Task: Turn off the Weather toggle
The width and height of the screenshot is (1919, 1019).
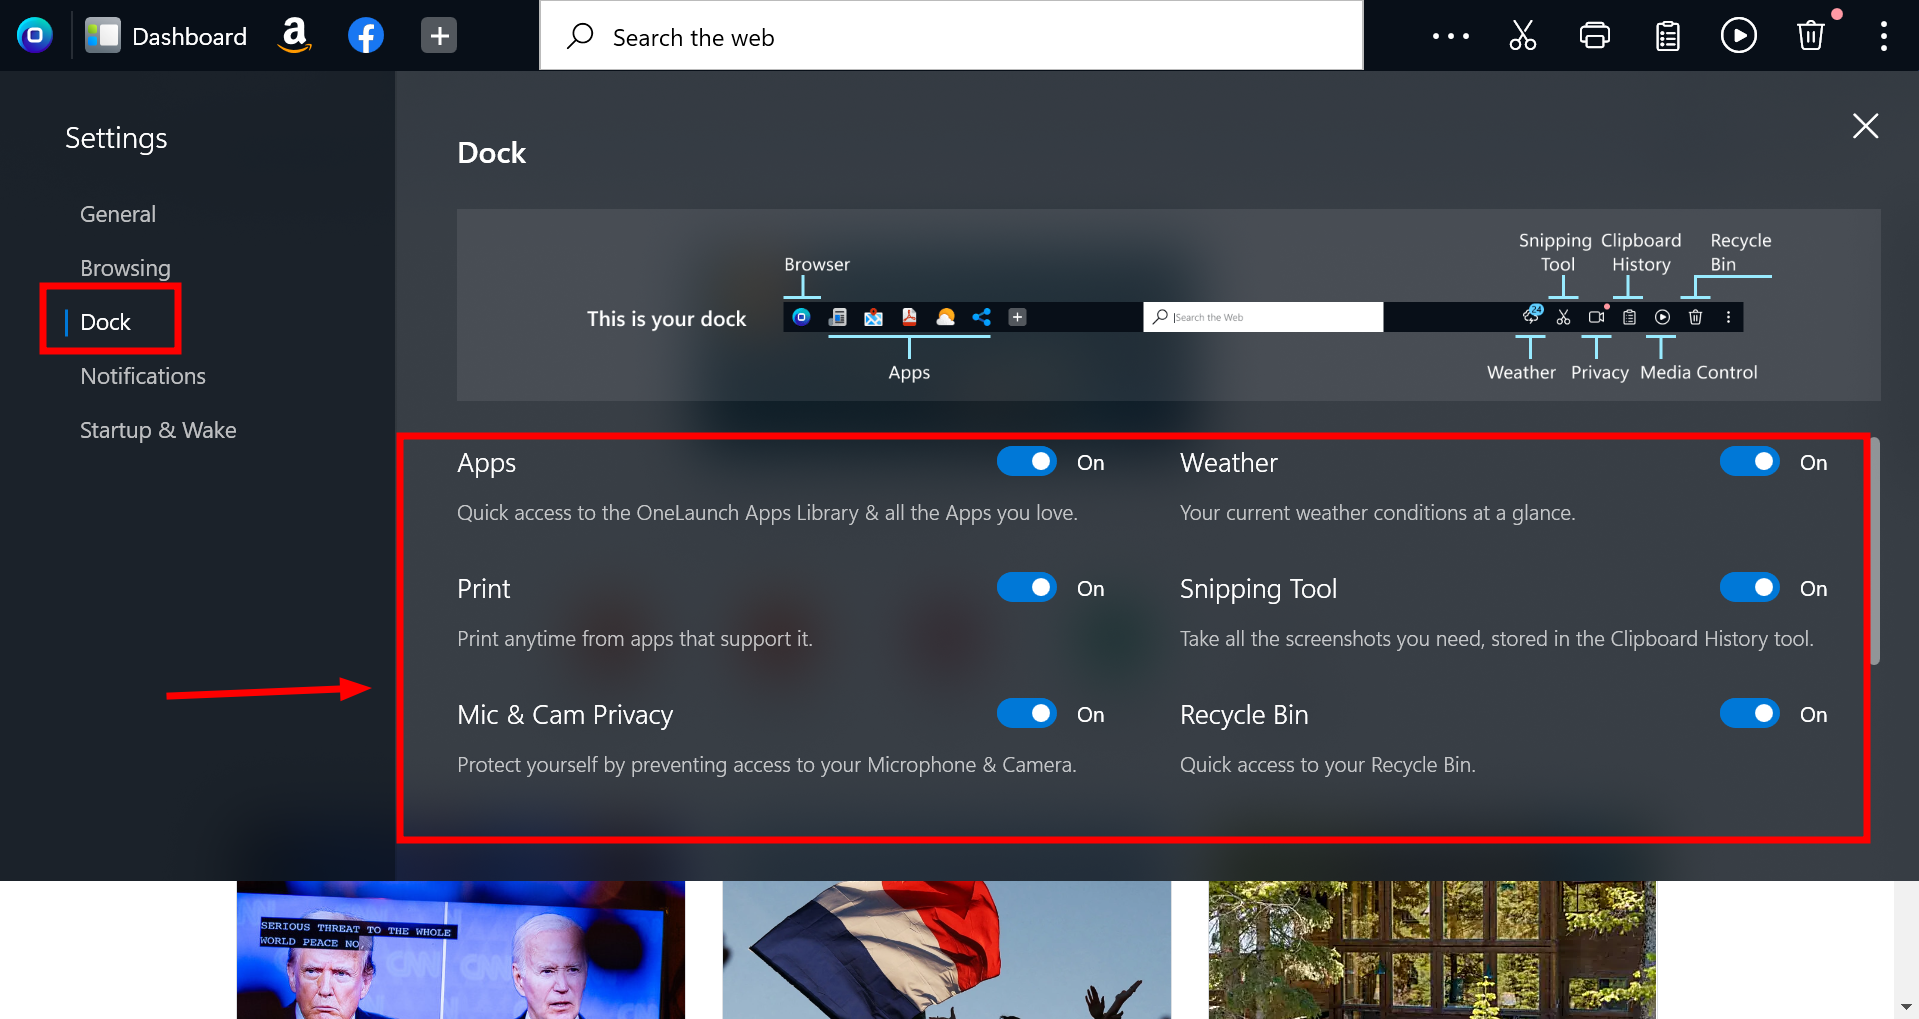Action: pyautogui.click(x=1749, y=461)
